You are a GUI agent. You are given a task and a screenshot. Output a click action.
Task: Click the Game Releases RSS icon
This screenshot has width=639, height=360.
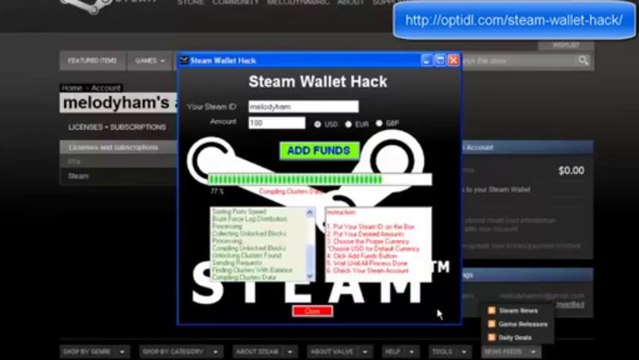click(492, 324)
